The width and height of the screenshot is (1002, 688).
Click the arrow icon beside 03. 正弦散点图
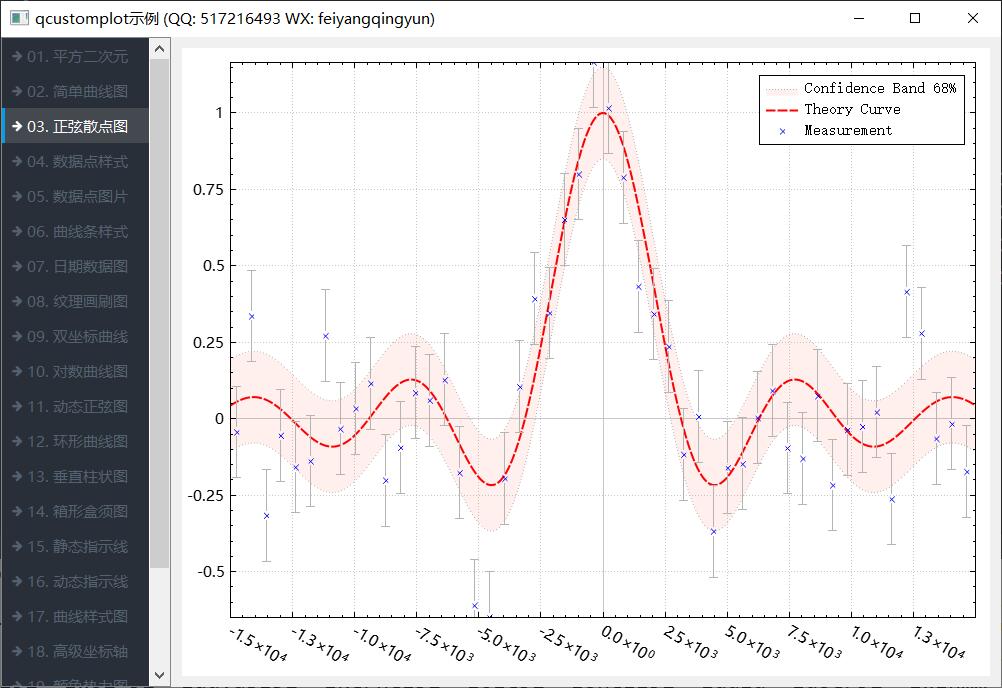[17, 127]
